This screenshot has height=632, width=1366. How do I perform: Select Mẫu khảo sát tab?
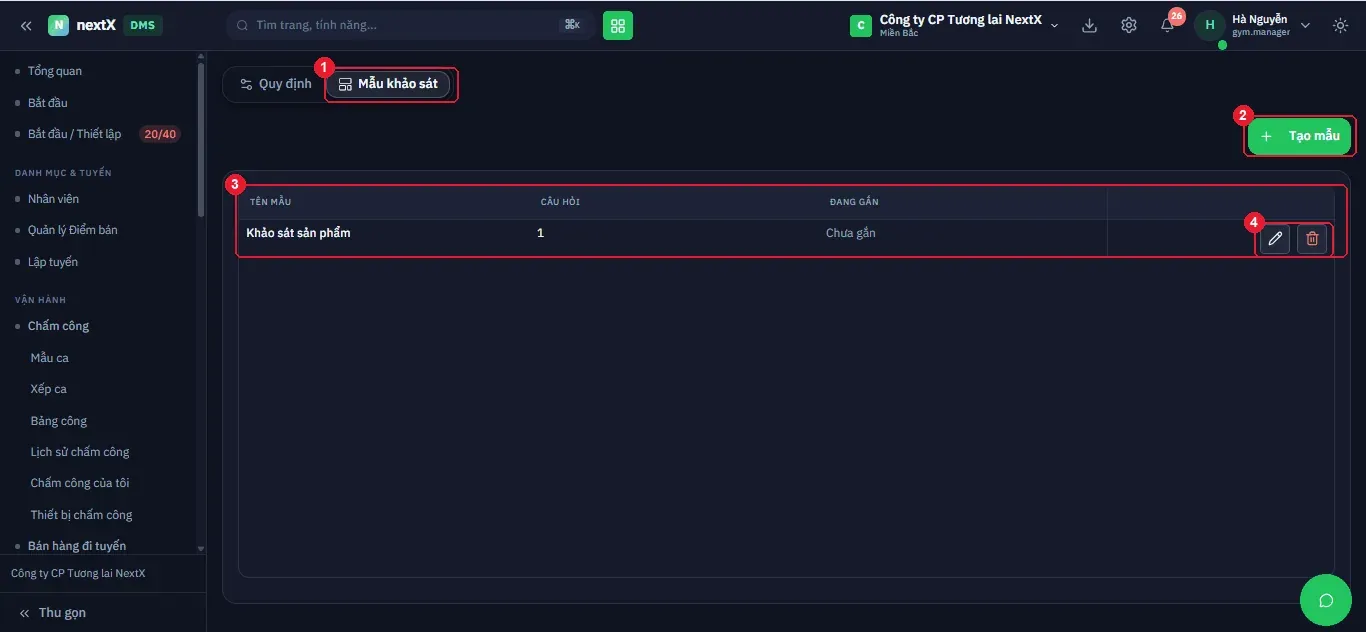point(388,84)
